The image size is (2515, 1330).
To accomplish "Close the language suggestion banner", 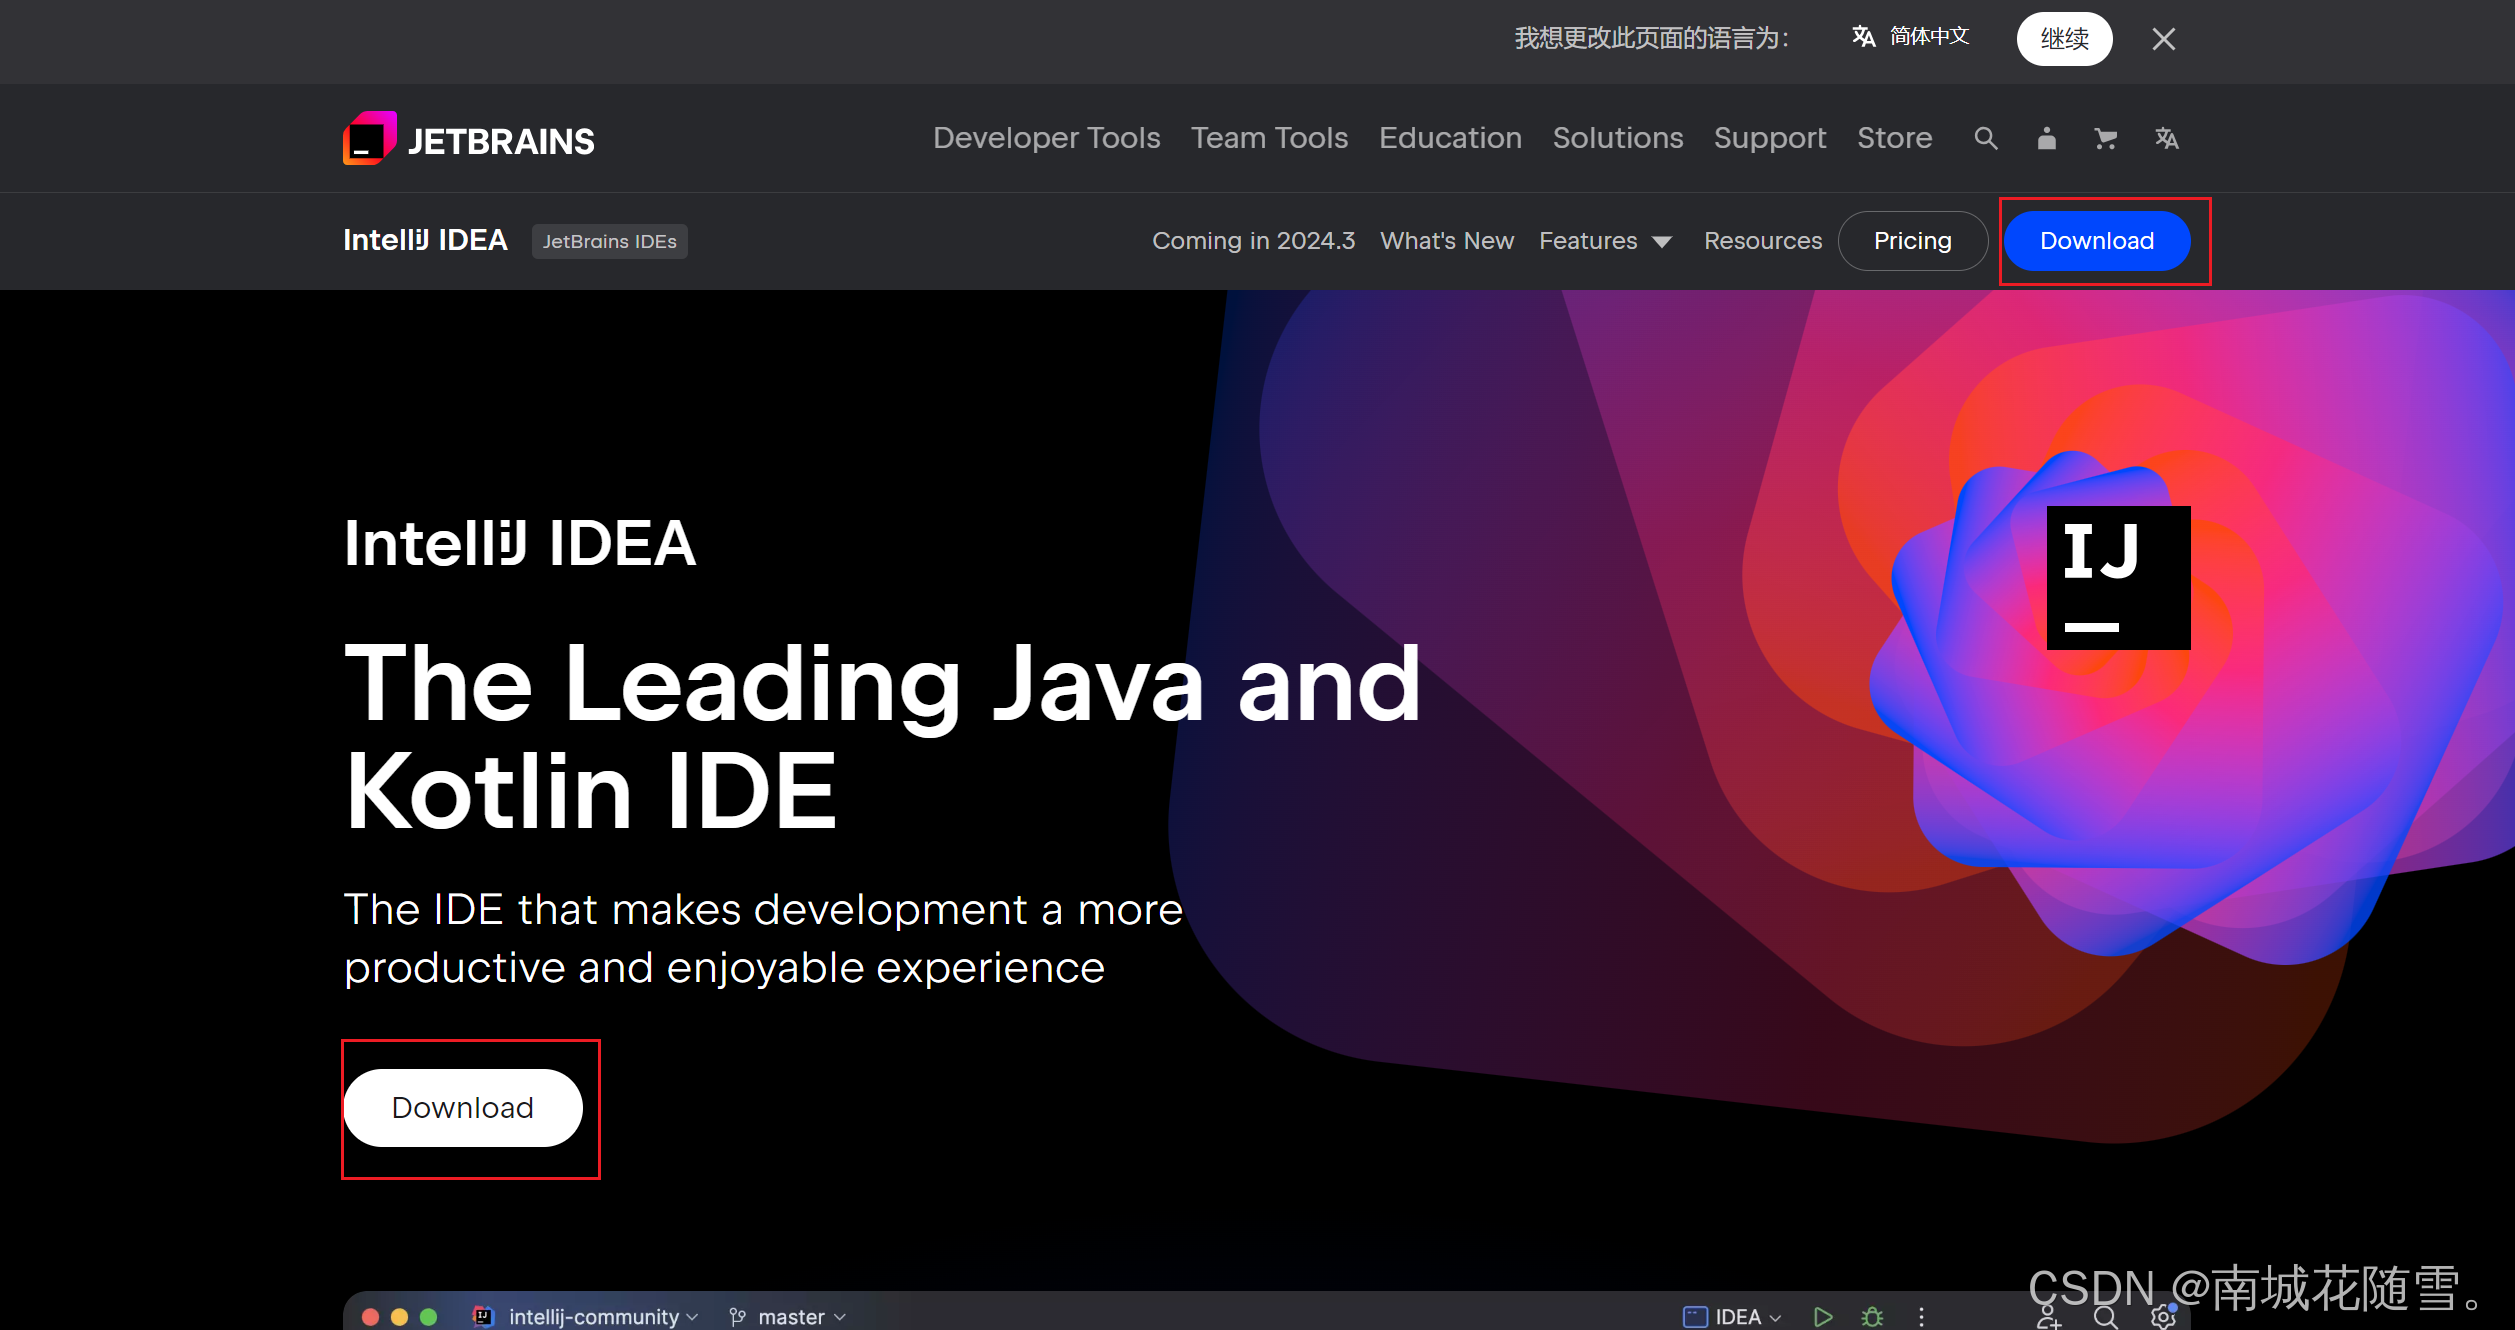I will pyautogui.click(x=2164, y=39).
